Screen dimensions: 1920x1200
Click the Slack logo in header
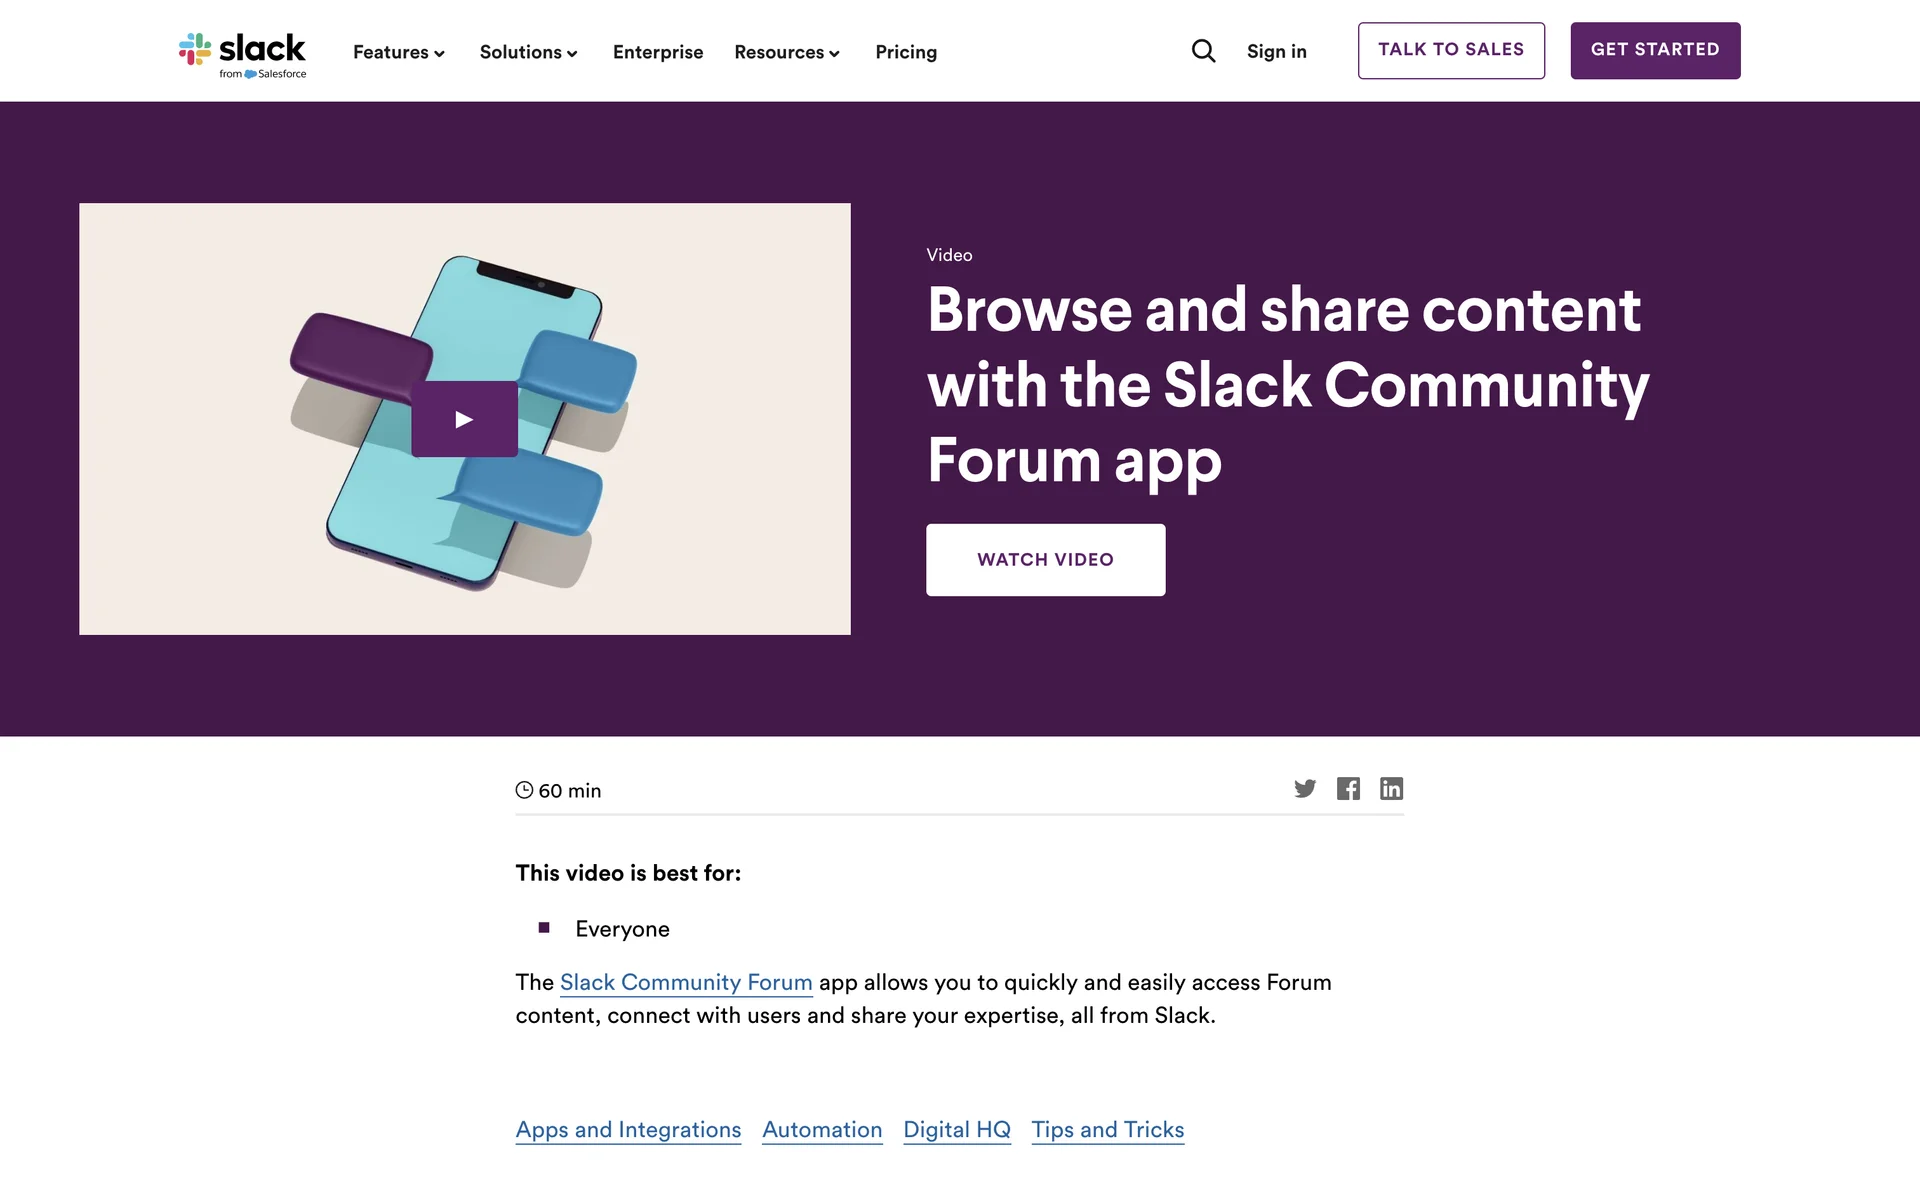point(242,54)
